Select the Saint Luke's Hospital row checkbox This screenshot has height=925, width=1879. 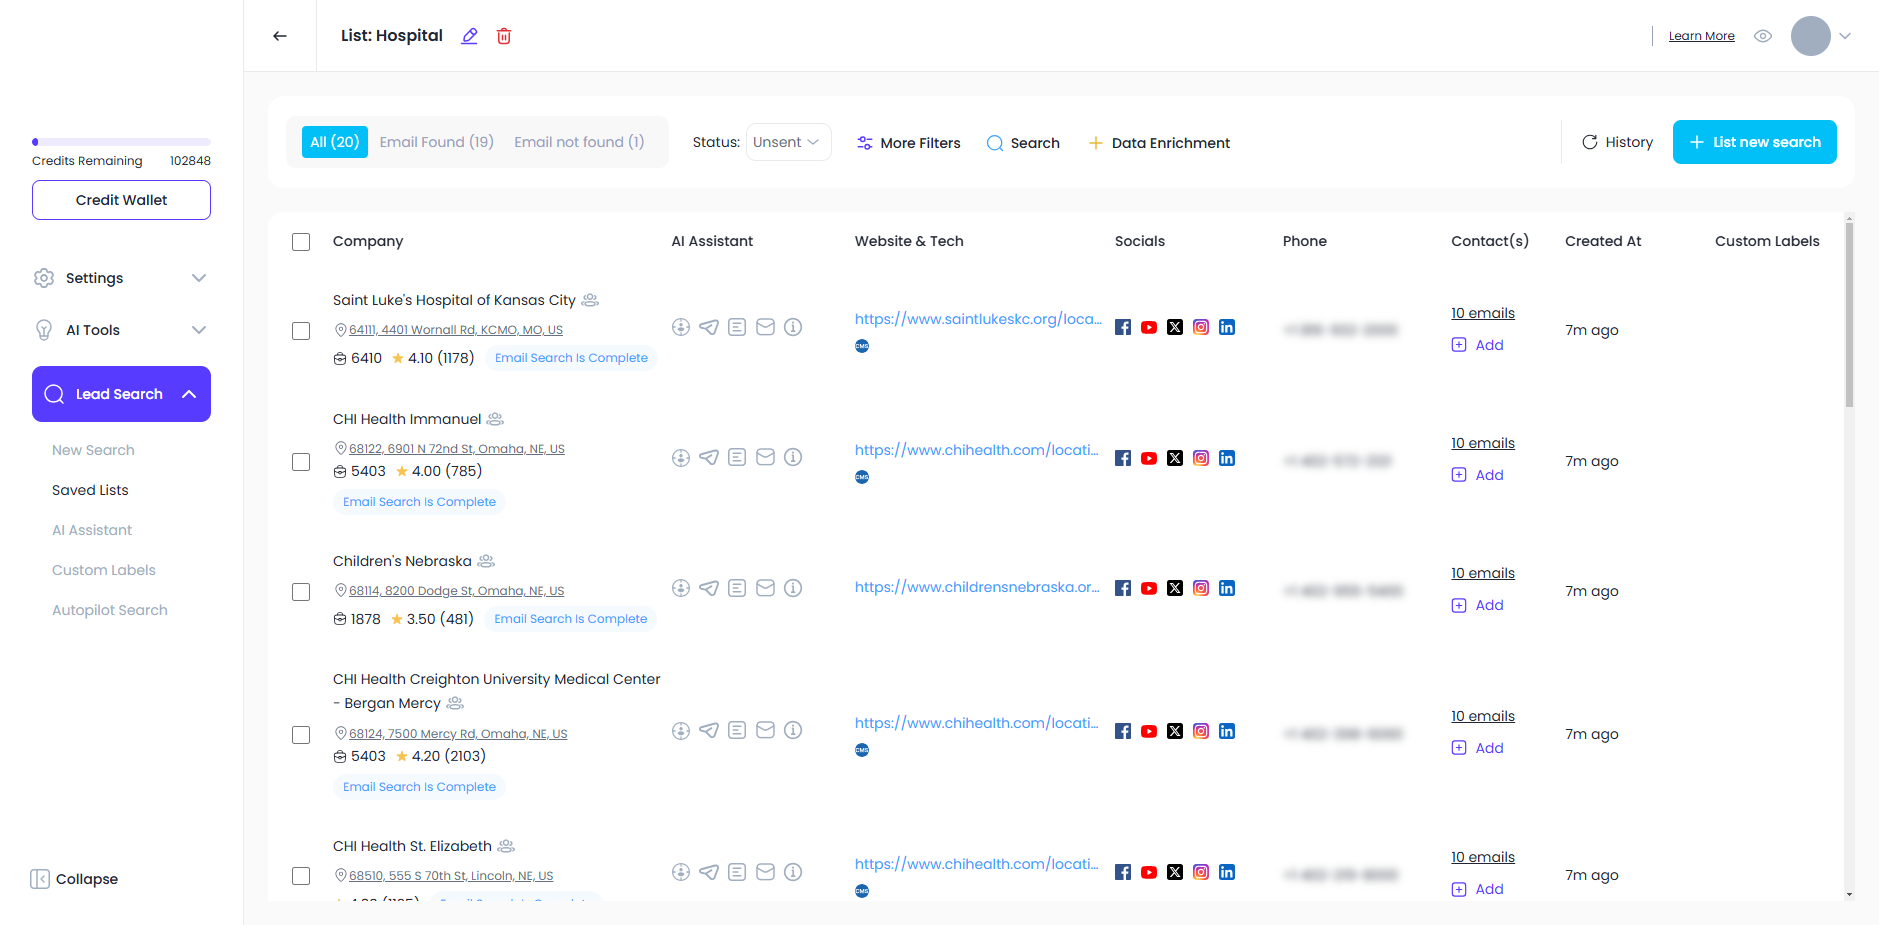(x=301, y=331)
